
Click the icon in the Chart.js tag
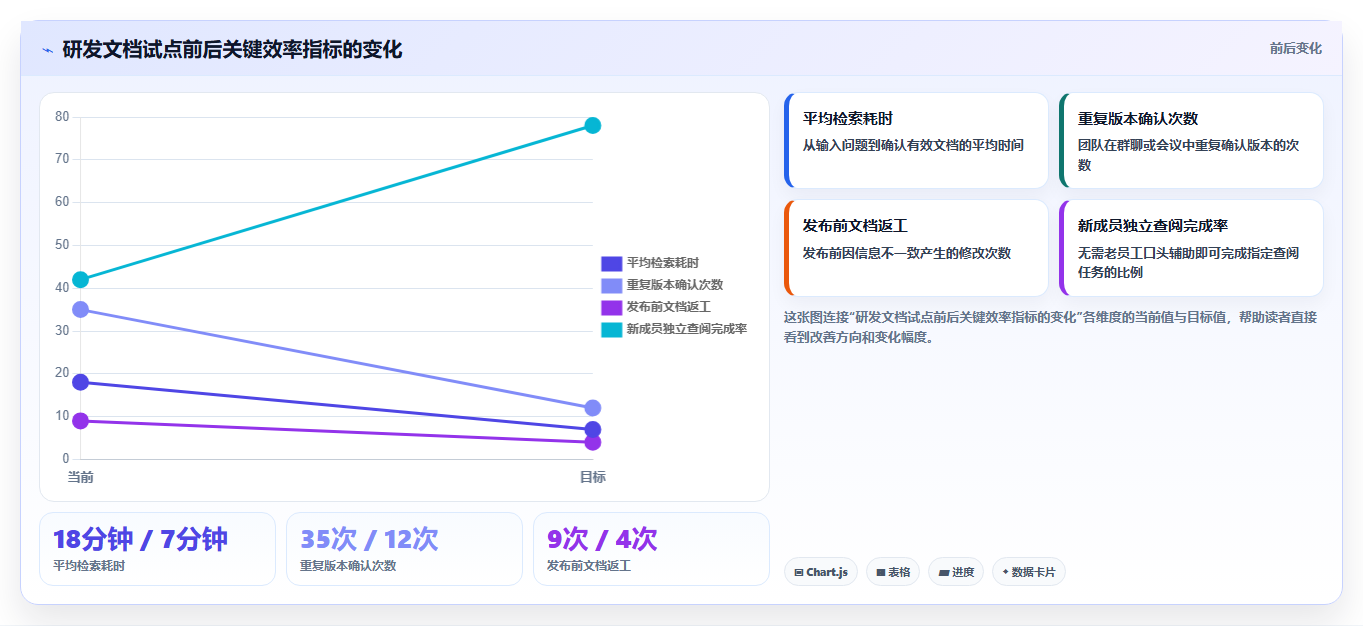click(799, 573)
